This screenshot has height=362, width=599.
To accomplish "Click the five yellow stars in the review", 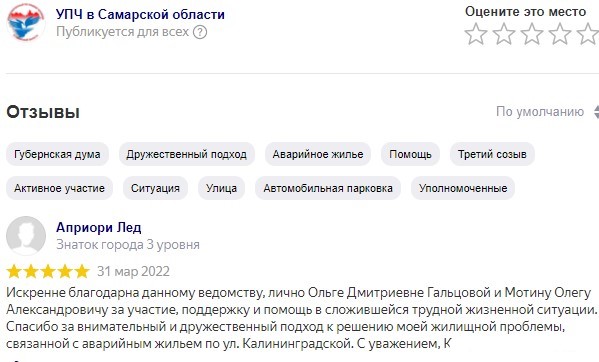I will click(x=48, y=272).
